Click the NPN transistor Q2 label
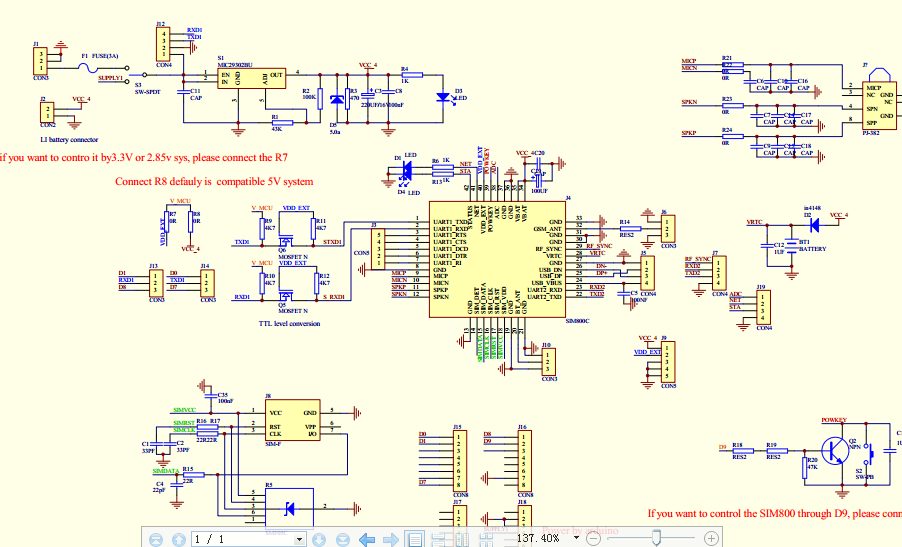 855,447
